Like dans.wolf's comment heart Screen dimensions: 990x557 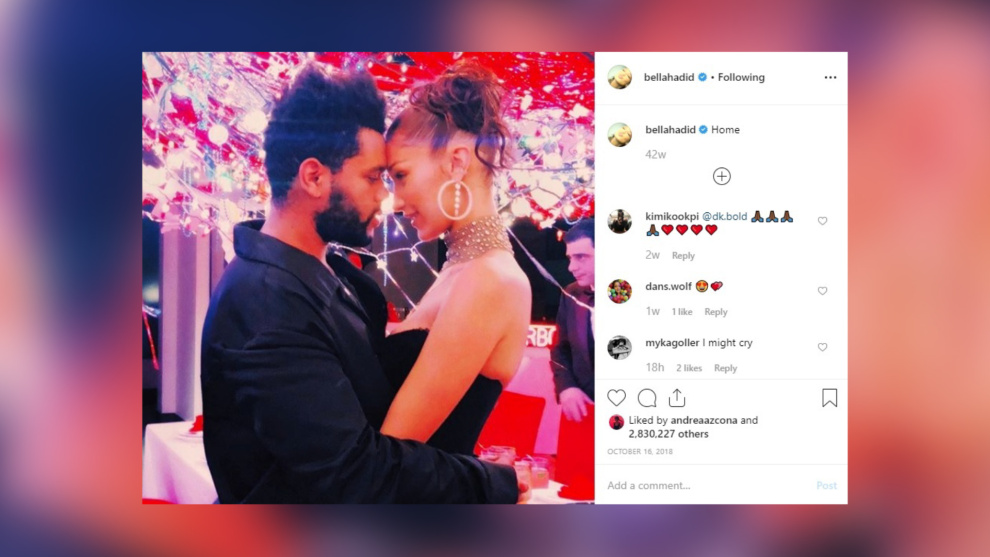[822, 291]
